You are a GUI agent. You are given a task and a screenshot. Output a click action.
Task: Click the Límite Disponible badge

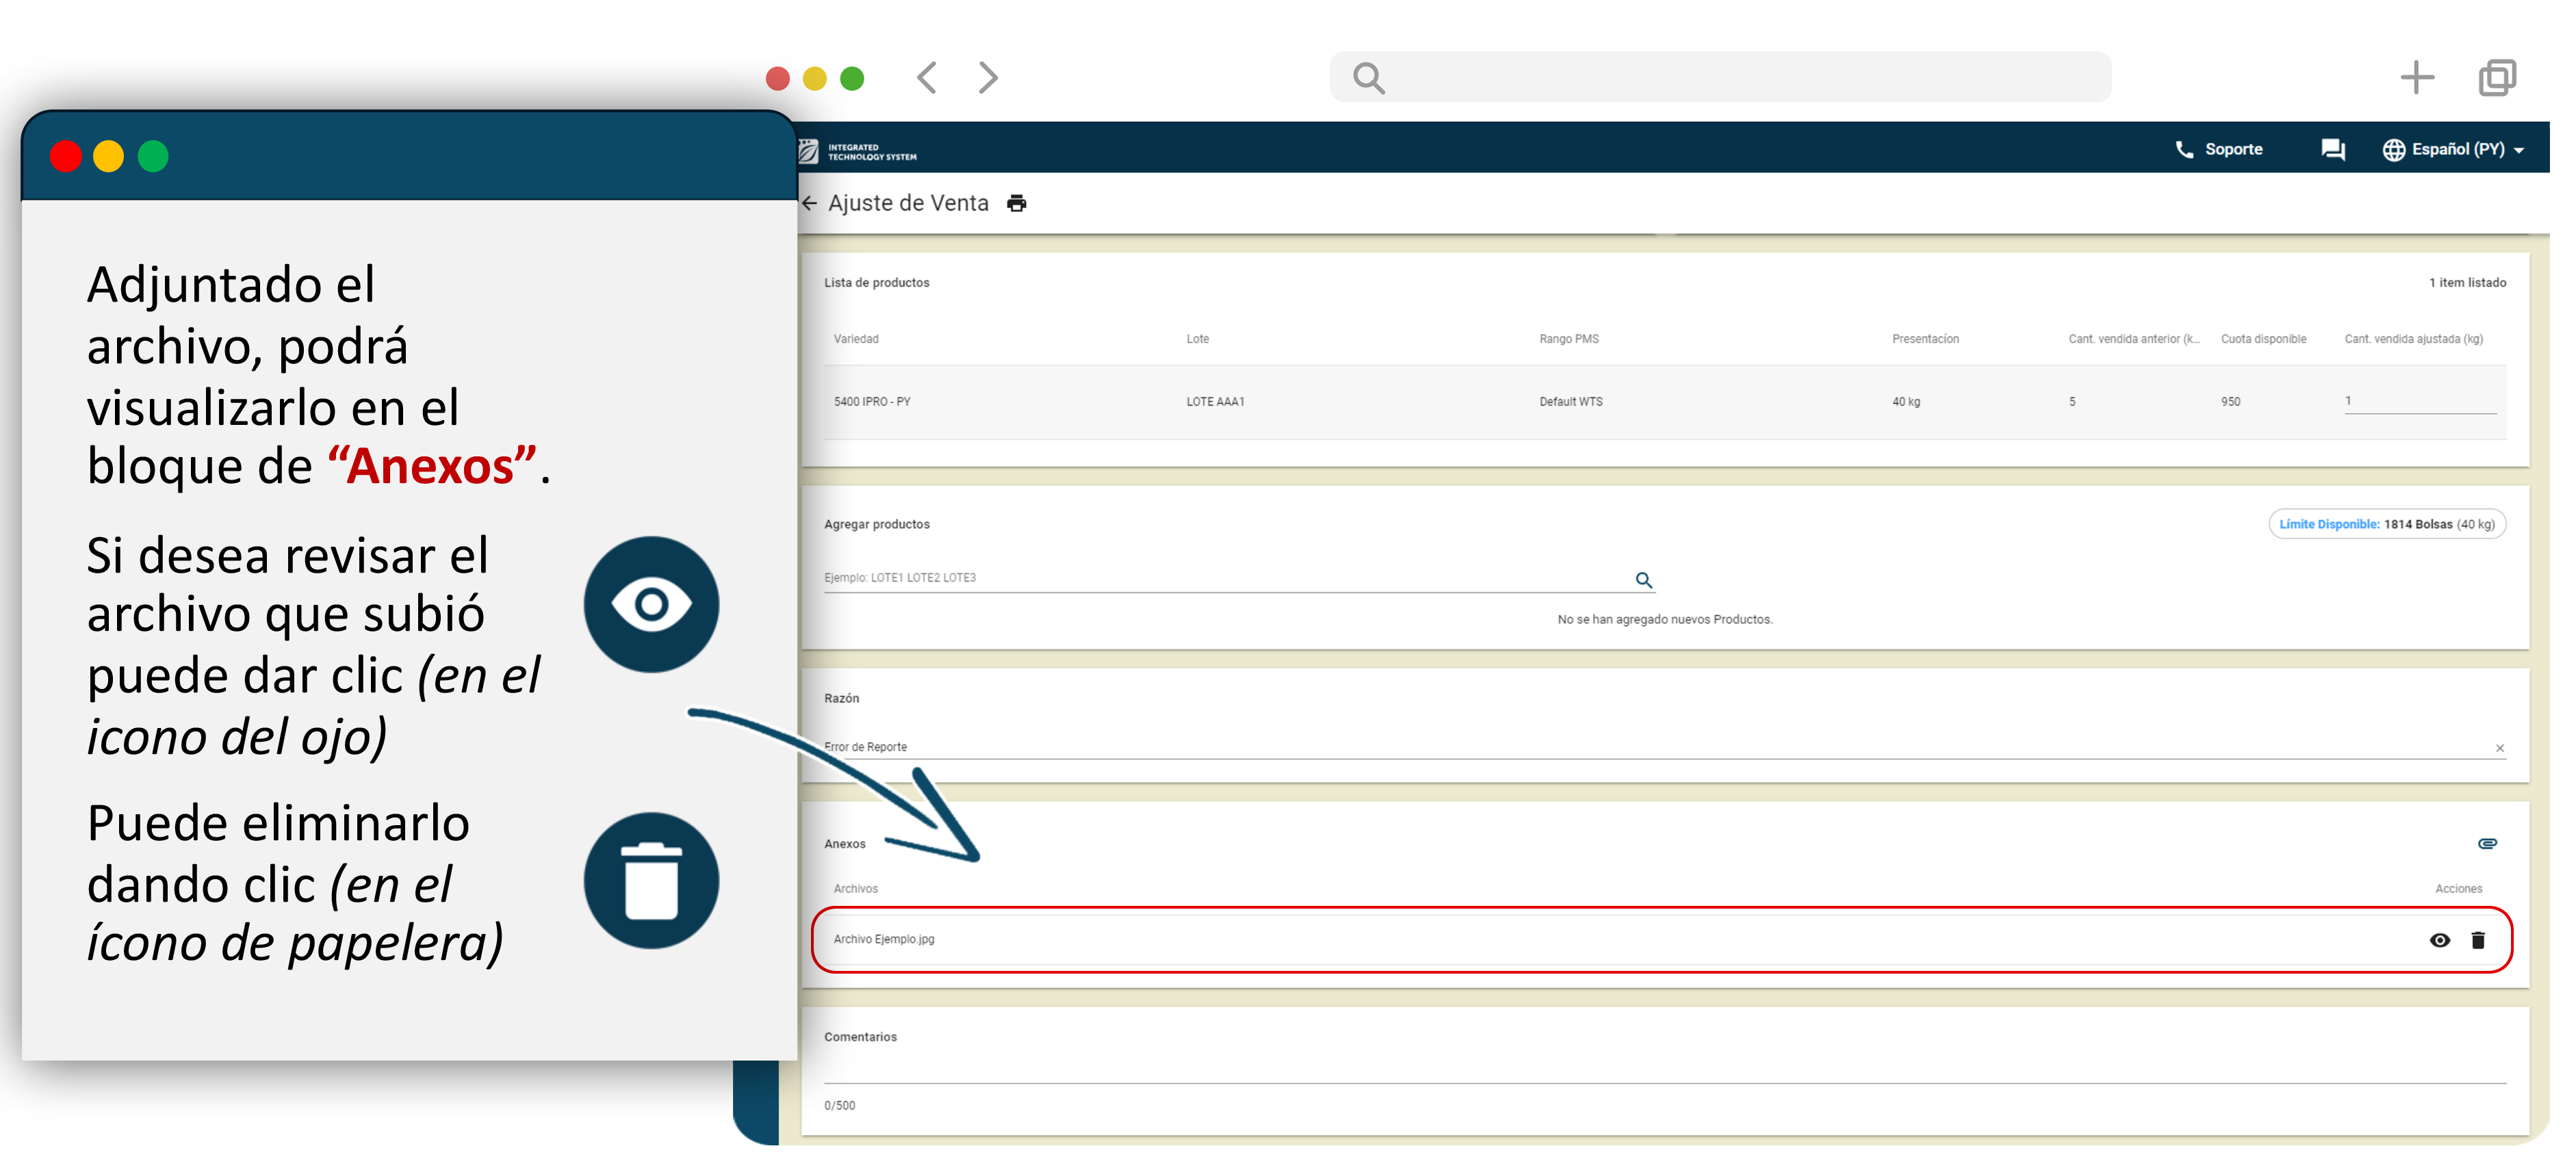coord(2386,524)
